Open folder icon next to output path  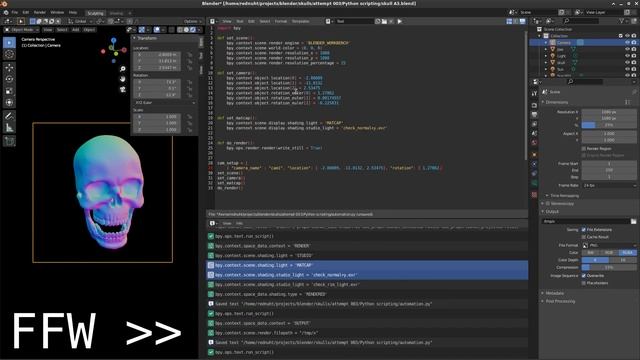click(x=633, y=221)
